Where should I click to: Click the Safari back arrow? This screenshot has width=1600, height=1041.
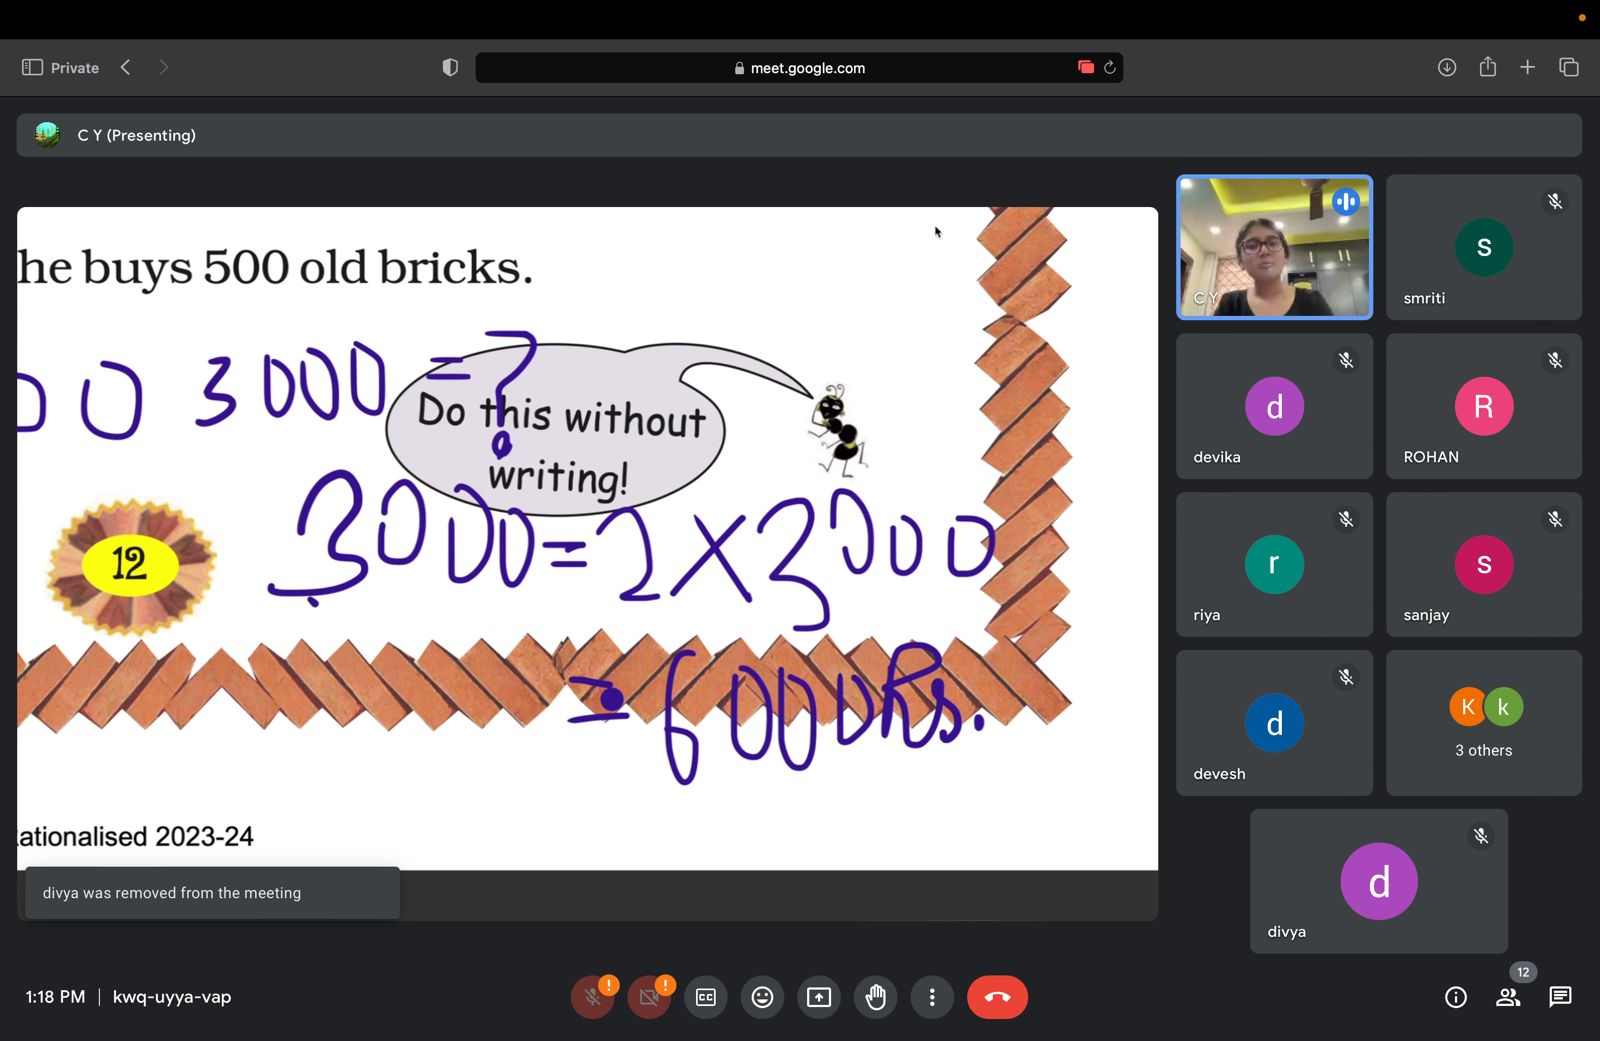pyautogui.click(x=126, y=67)
